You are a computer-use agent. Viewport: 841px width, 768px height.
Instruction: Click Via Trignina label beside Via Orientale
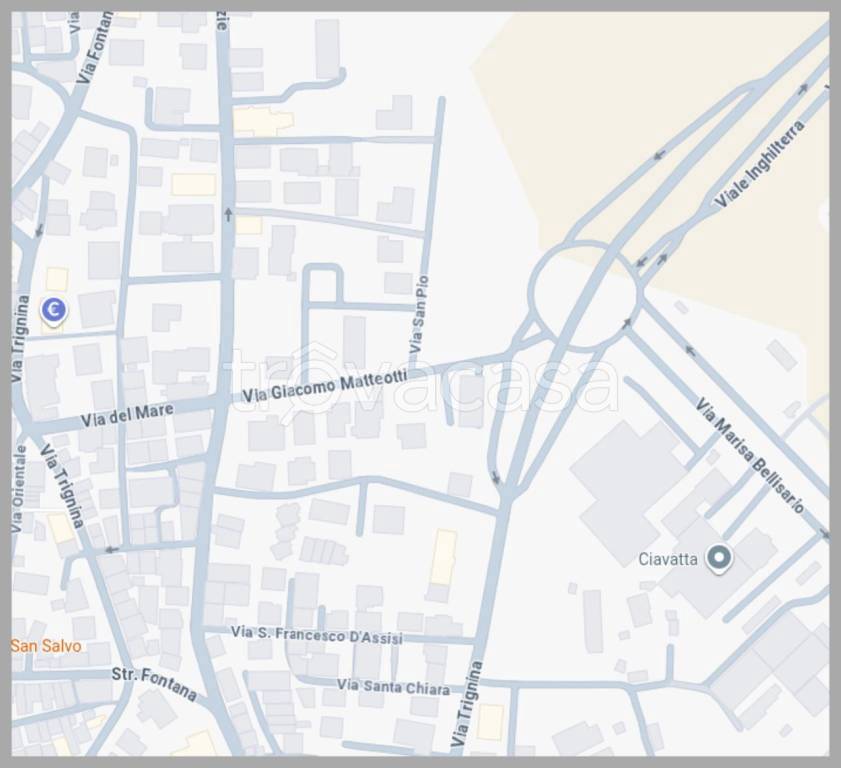coord(63,486)
